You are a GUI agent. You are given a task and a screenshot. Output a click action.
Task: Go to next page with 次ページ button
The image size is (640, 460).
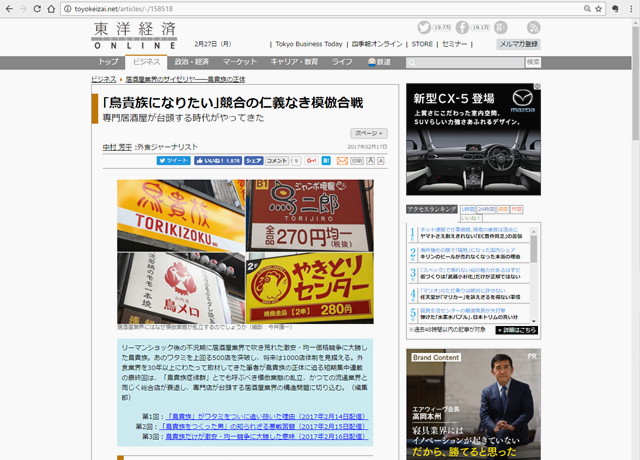pos(367,132)
